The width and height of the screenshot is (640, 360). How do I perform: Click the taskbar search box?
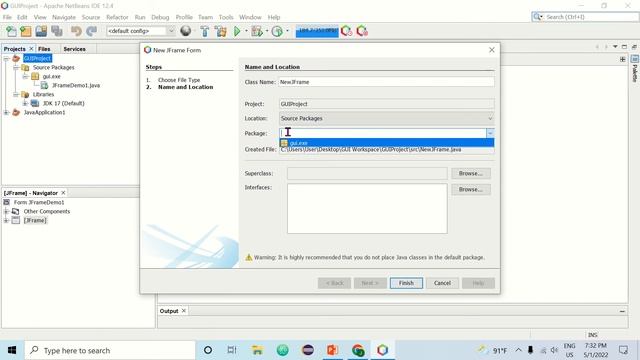coord(110,350)
